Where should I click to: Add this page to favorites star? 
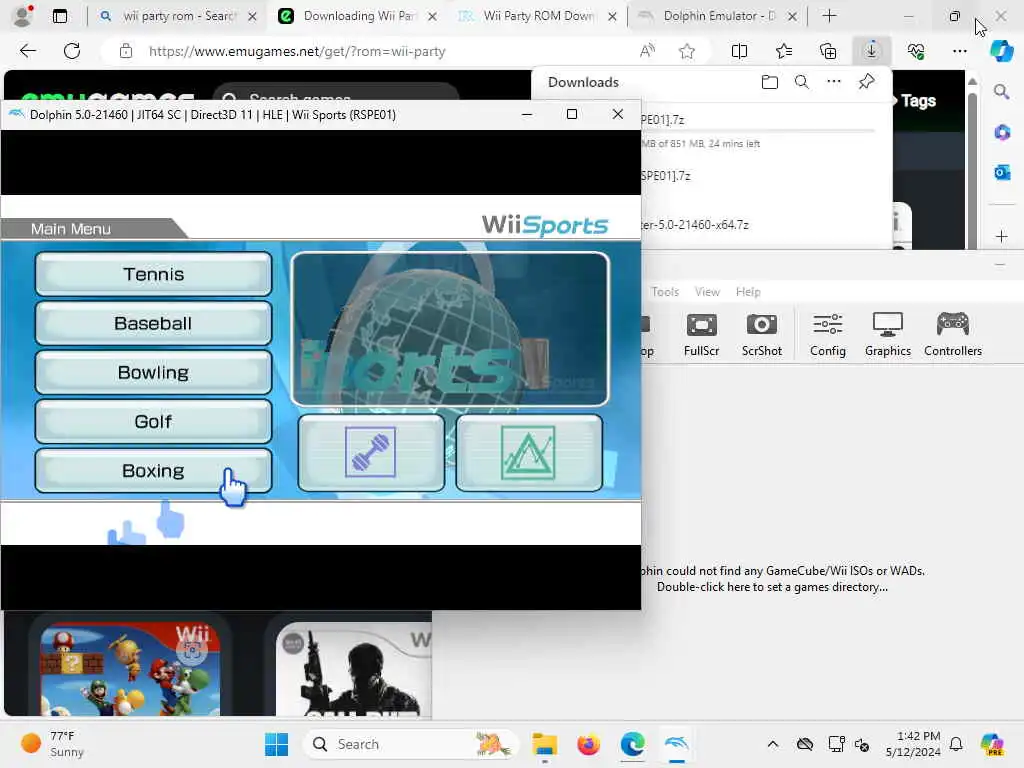tap(686, 51)
